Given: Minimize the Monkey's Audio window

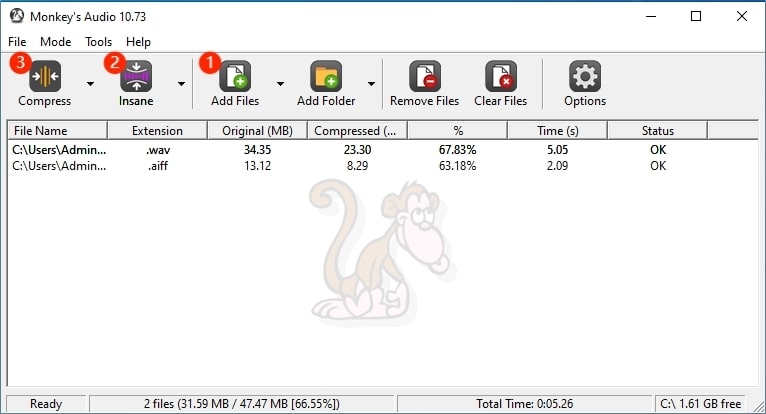Looking at the screenshot, I should pos(651,16).
